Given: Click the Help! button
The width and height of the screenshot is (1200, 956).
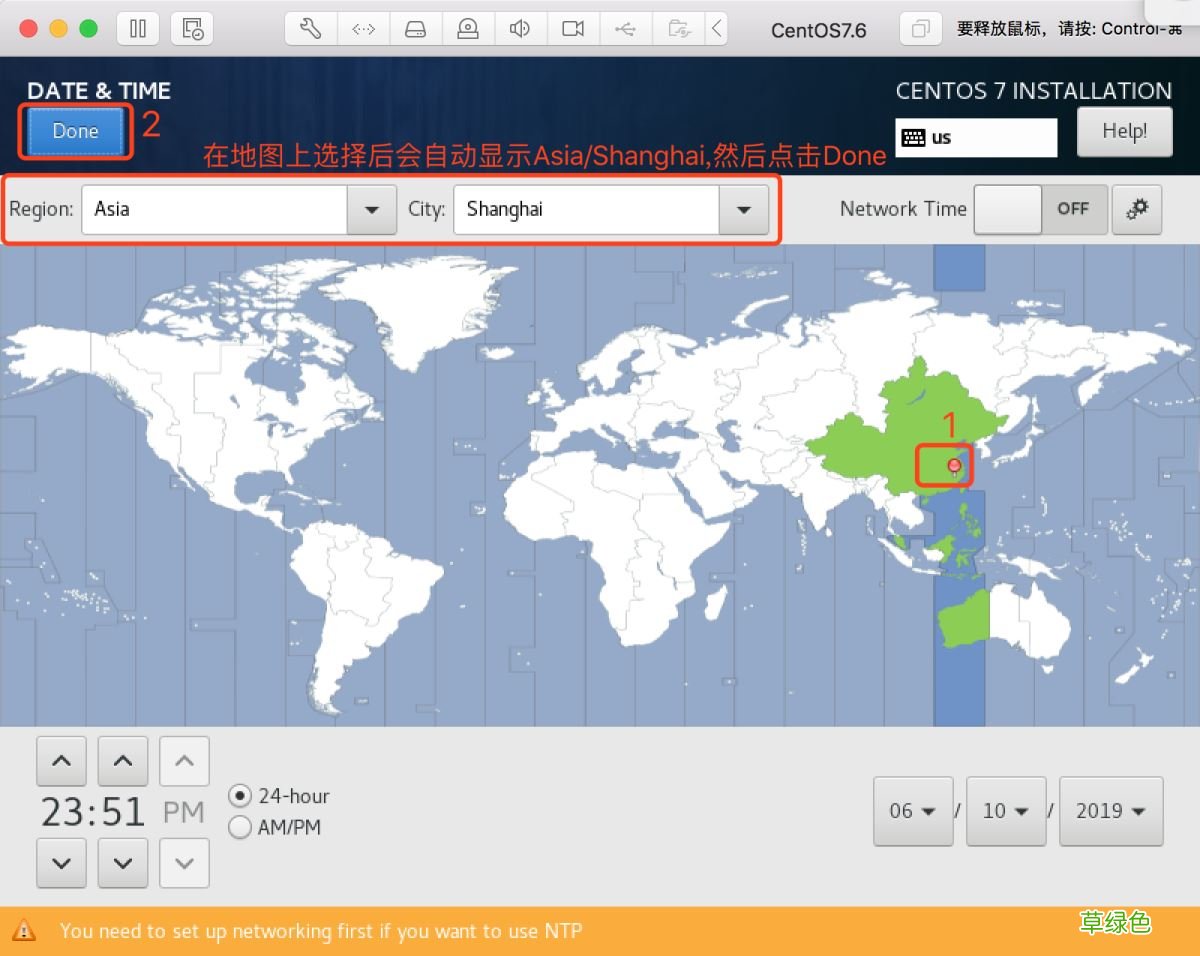Looking at the screenshot, I should (1124, 131).
